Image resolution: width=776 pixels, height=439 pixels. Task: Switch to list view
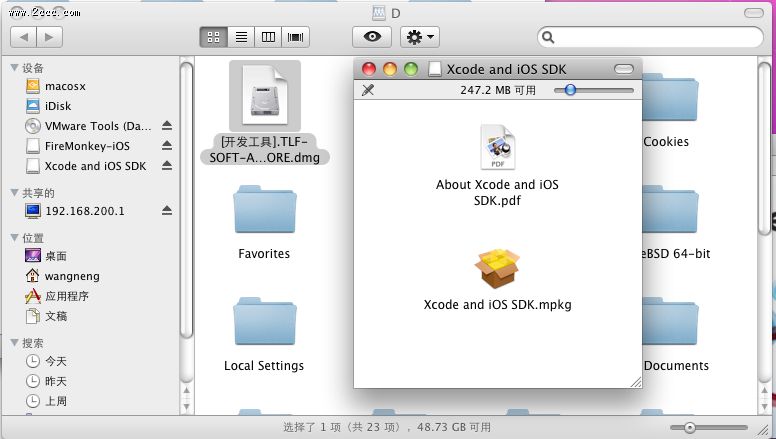[x=241, y=37]
